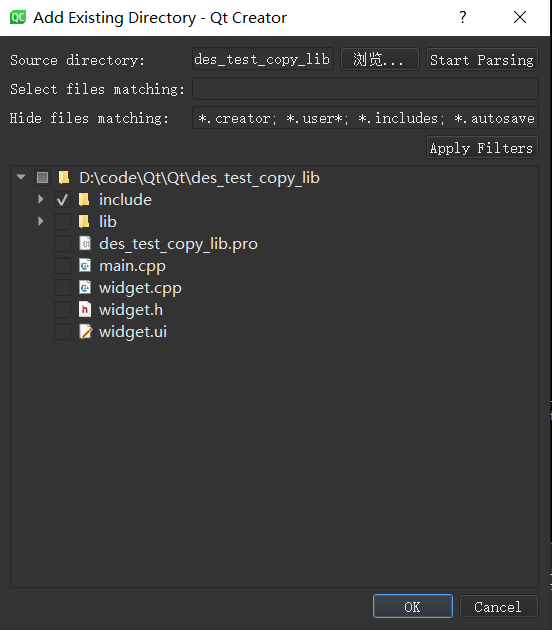552x630 pixels.
Task: Click the widget.ui designer file icon
Action: tap(86, 332)
